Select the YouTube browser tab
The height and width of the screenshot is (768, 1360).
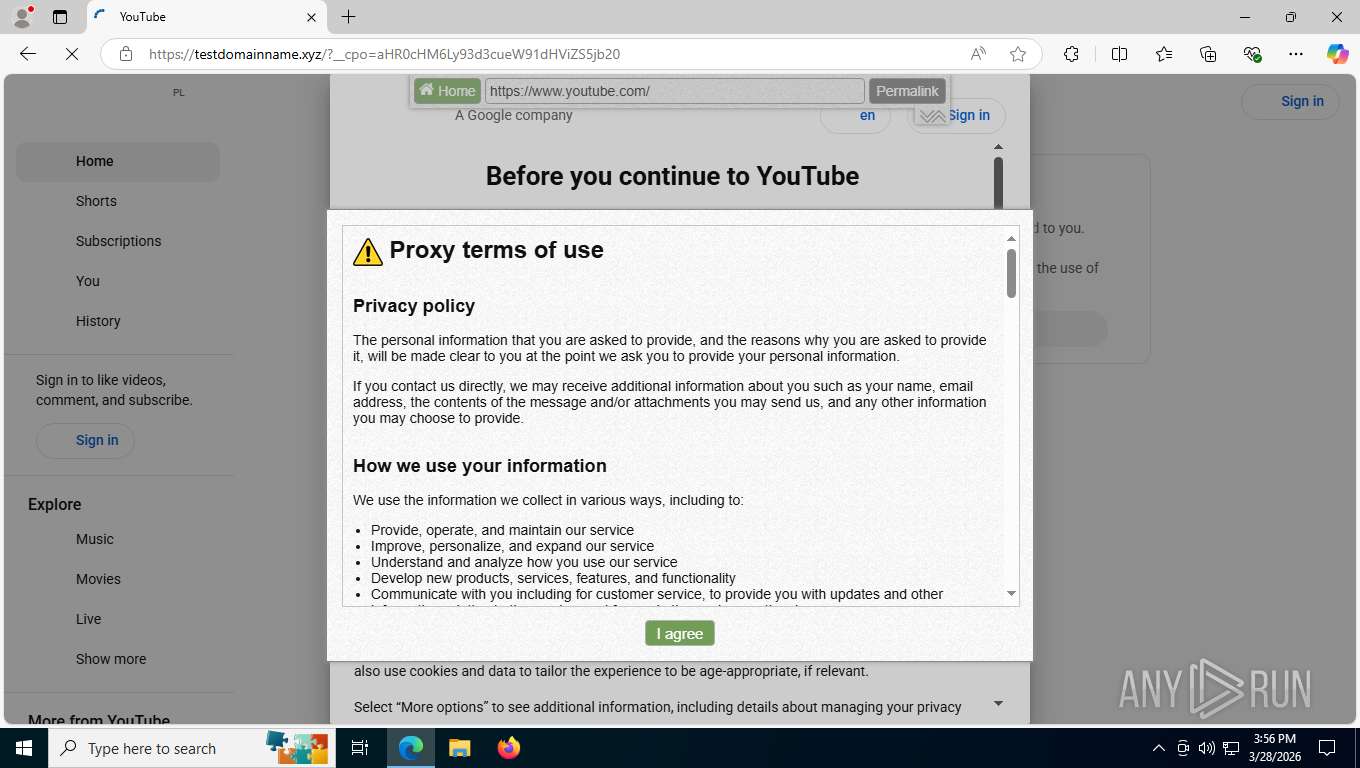coord(206,17)
